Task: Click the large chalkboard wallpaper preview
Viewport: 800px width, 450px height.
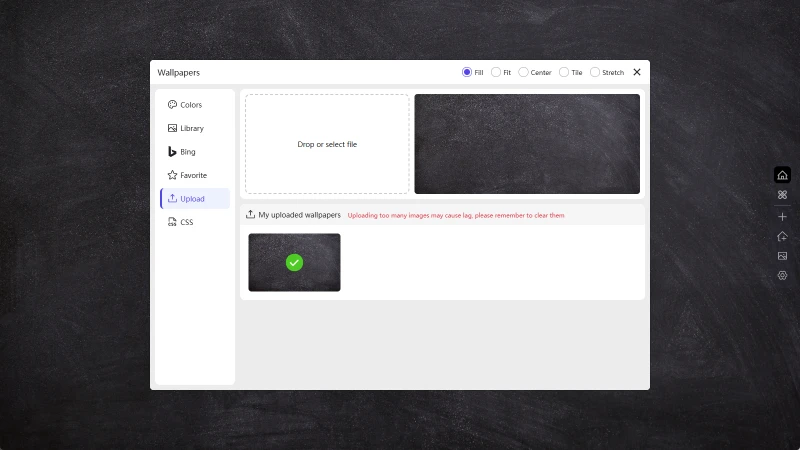Action: (x=527, y=144)
